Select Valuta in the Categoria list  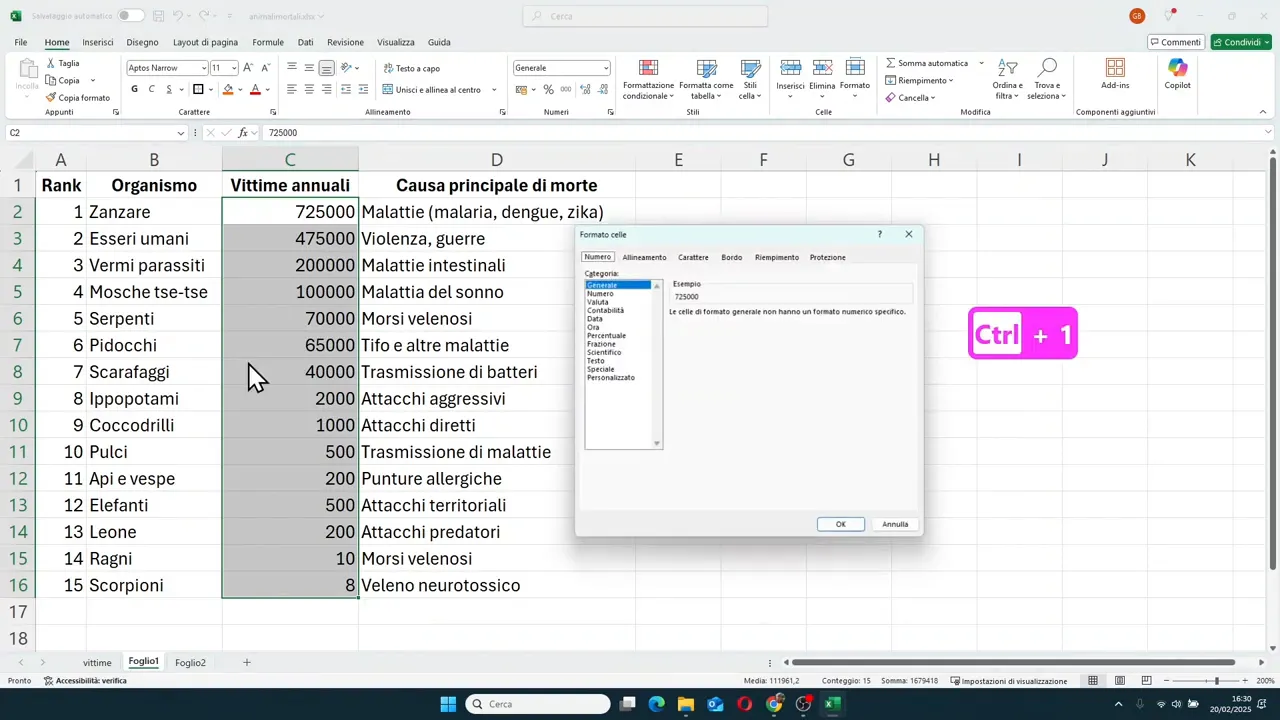click(x=598, y=302)
